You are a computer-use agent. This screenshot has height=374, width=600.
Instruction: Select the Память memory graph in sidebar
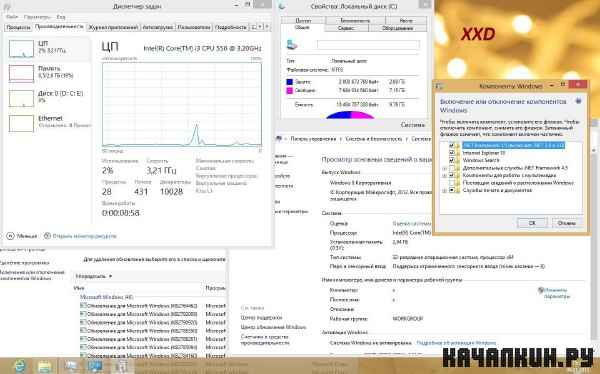pos(21,73)
